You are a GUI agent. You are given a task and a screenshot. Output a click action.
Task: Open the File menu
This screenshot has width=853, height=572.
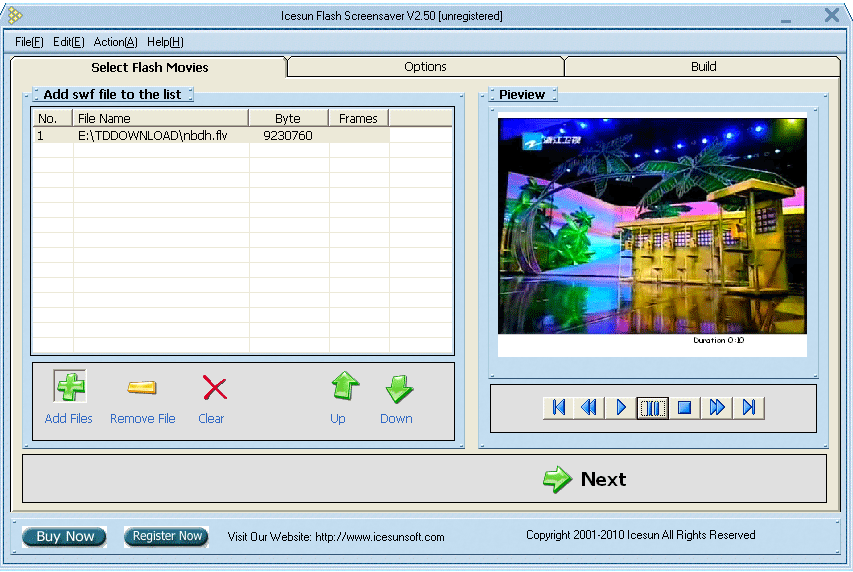[29, 42]
